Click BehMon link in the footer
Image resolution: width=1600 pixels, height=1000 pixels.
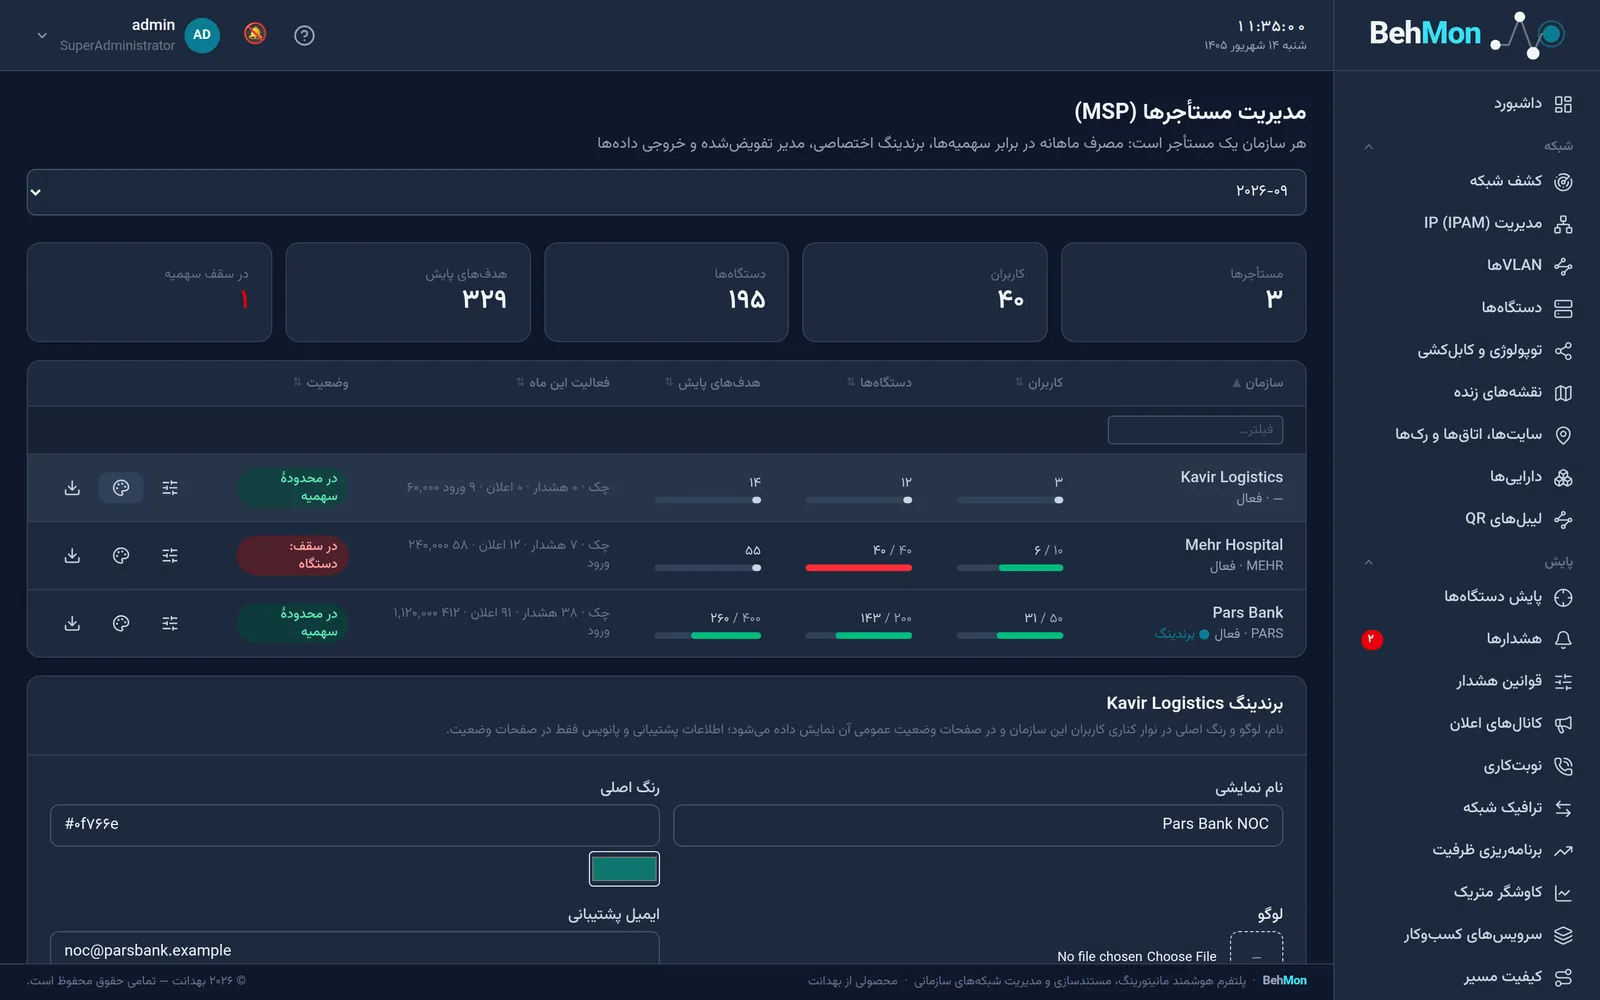(x=1284, y=981)
